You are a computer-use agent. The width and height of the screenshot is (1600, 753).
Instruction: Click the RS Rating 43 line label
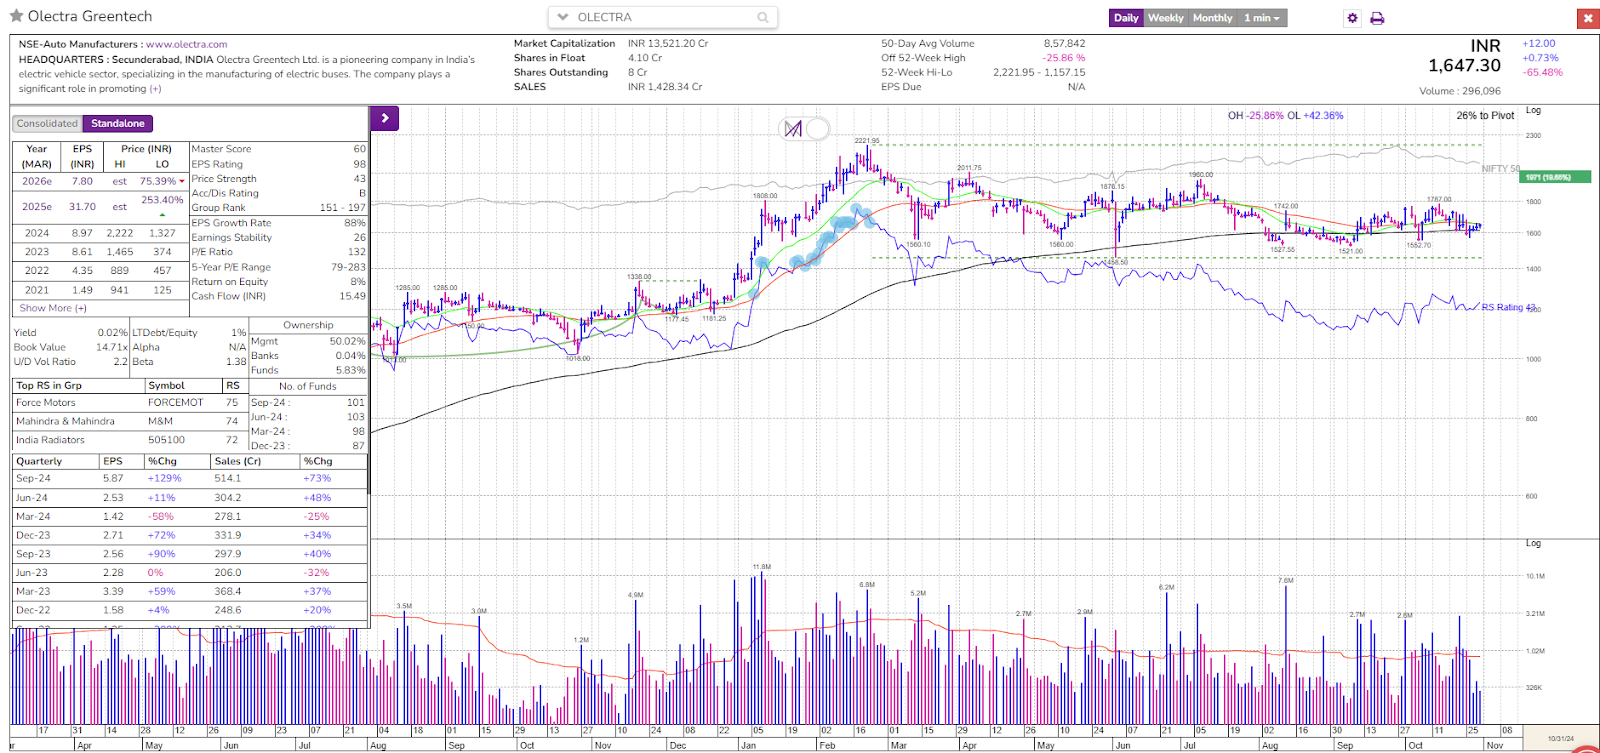1508,308
